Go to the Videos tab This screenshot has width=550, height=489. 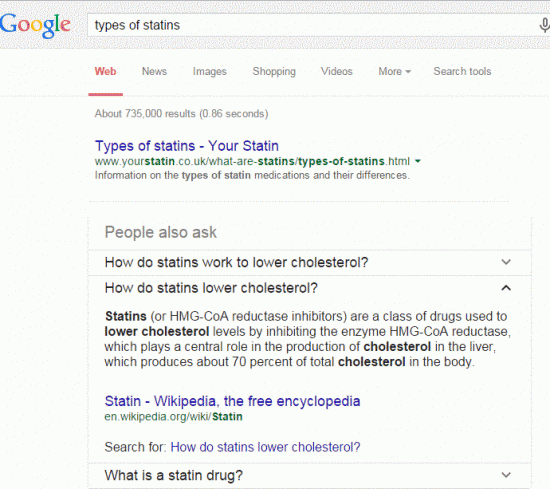point(337,72)
